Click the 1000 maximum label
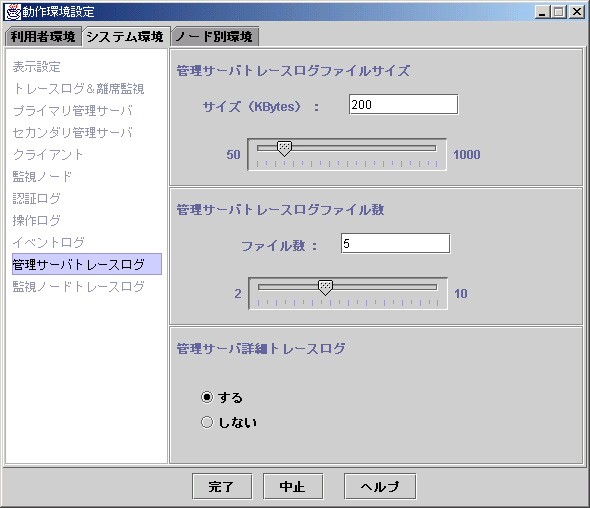 coord(467,155)
